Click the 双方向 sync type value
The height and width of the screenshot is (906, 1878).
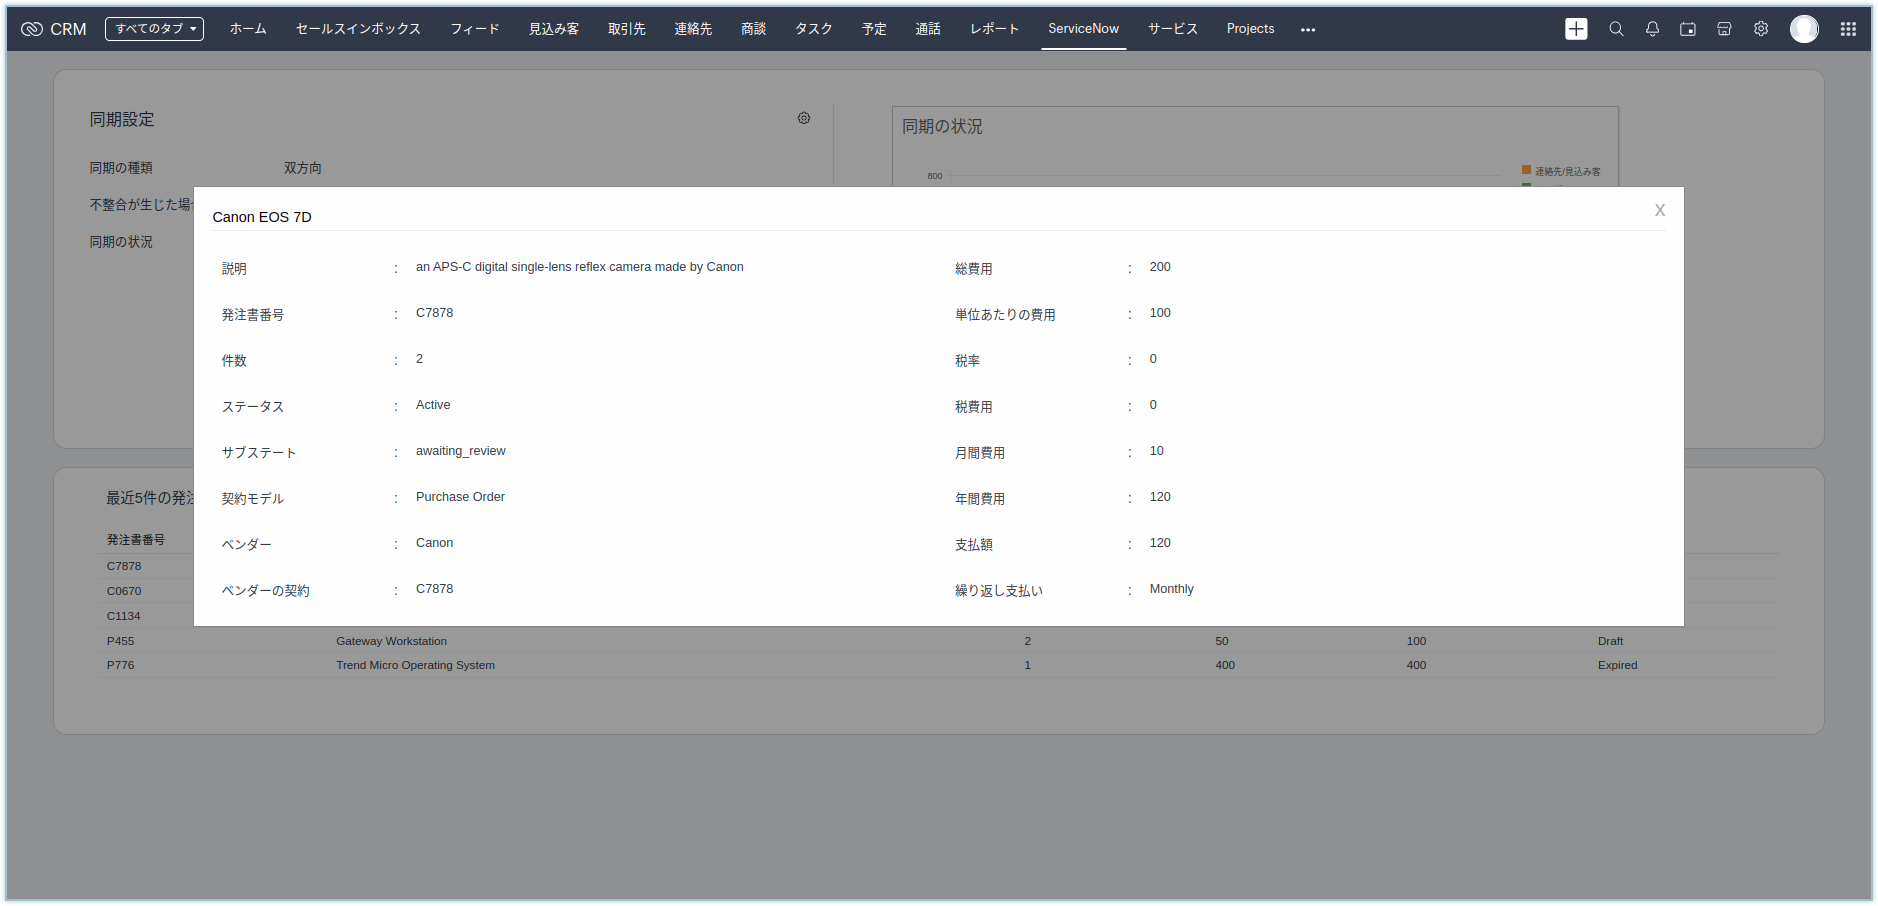(303, 168)
